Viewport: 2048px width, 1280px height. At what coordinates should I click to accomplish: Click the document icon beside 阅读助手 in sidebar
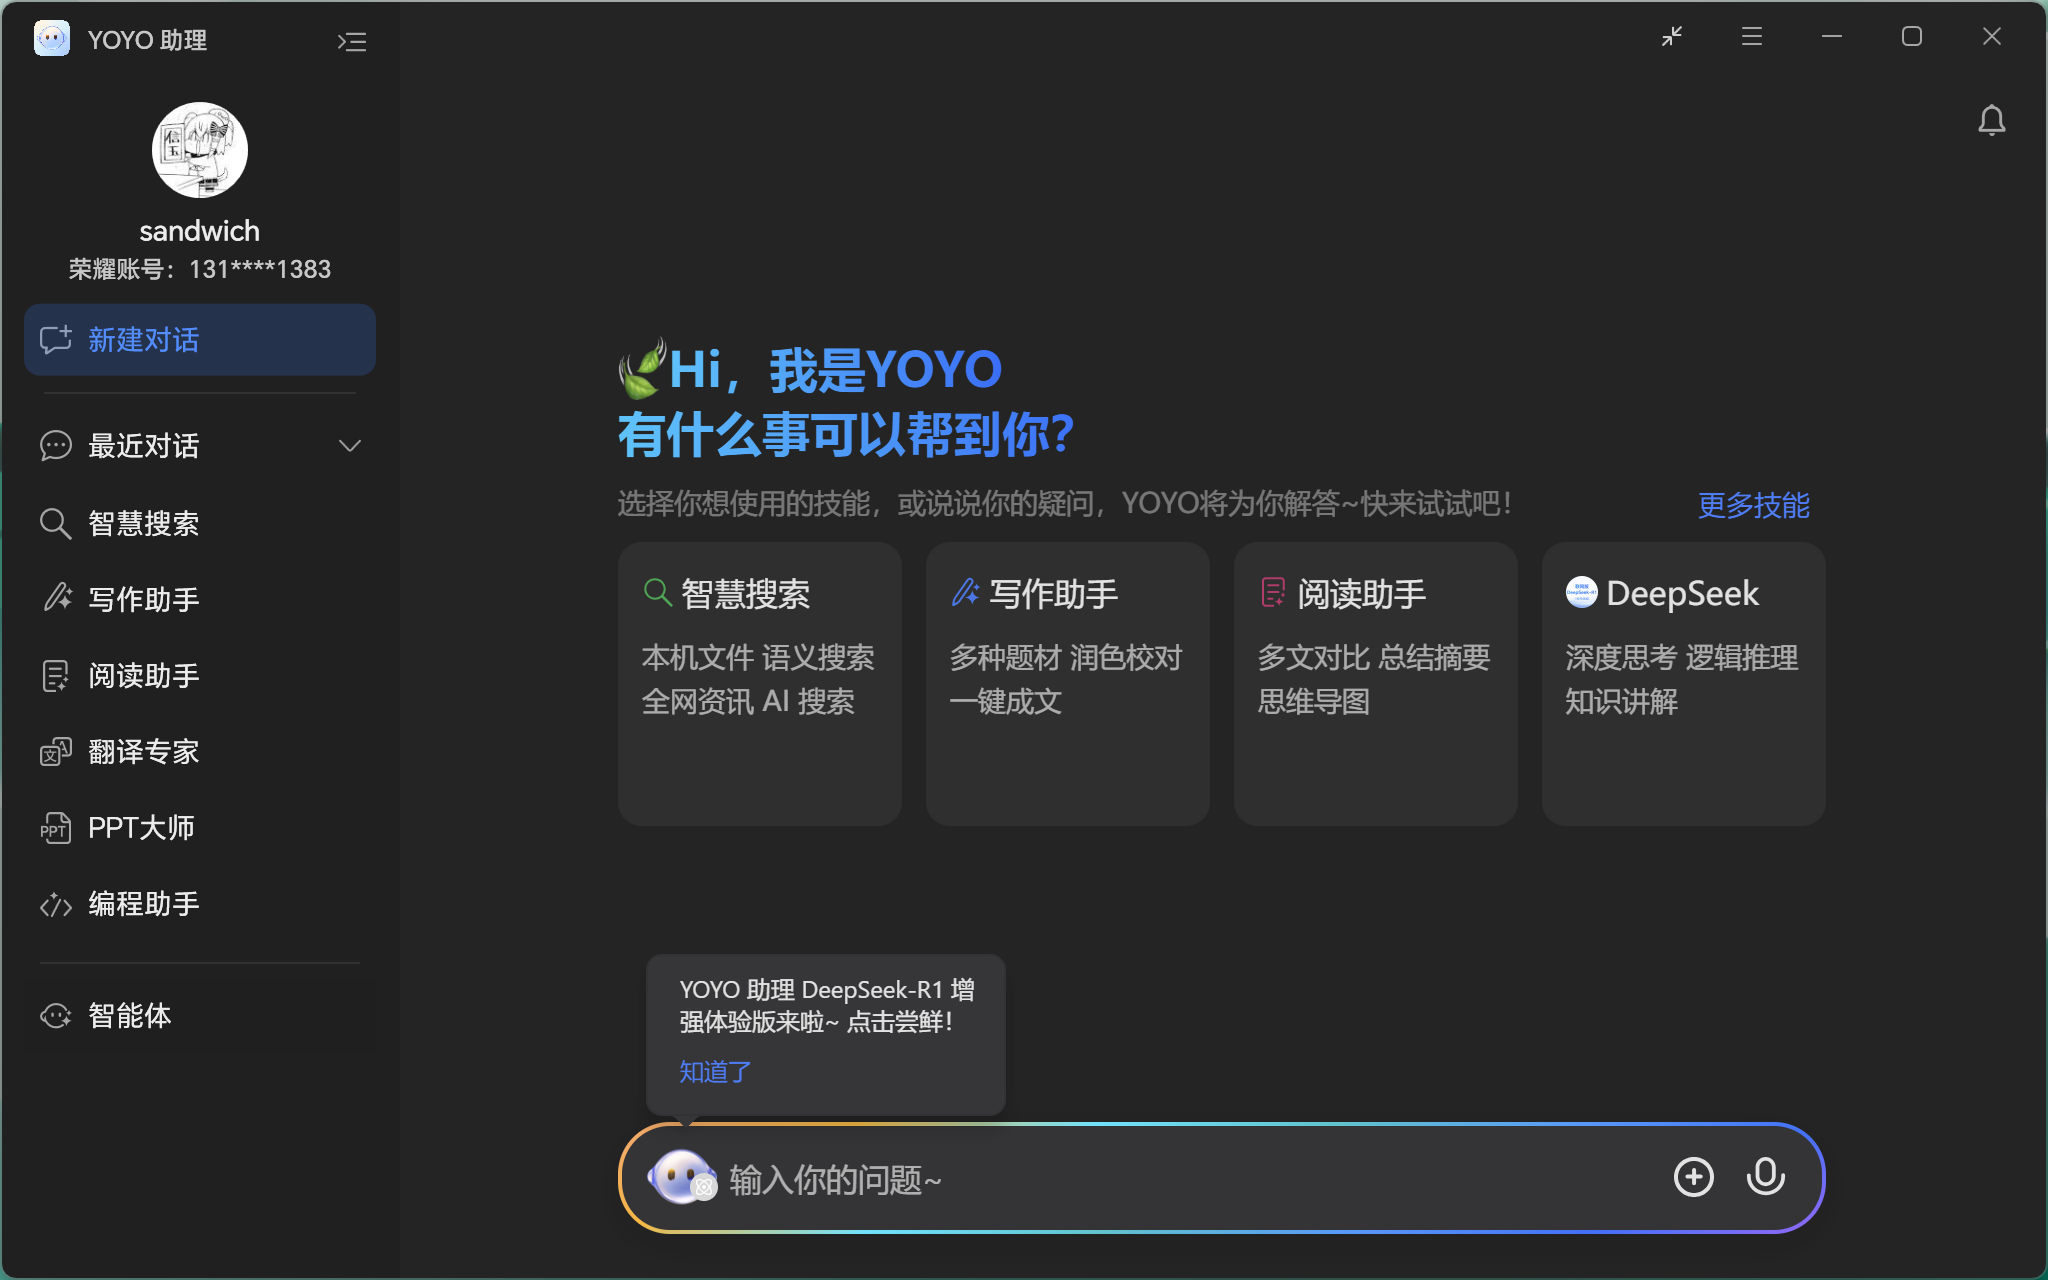point(56,676)
